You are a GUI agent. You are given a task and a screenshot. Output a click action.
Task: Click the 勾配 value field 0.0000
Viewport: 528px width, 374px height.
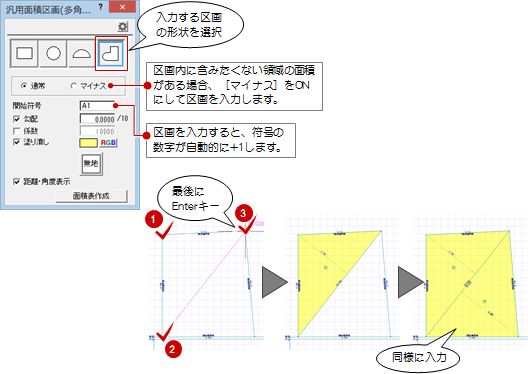(x=98, y=119)
